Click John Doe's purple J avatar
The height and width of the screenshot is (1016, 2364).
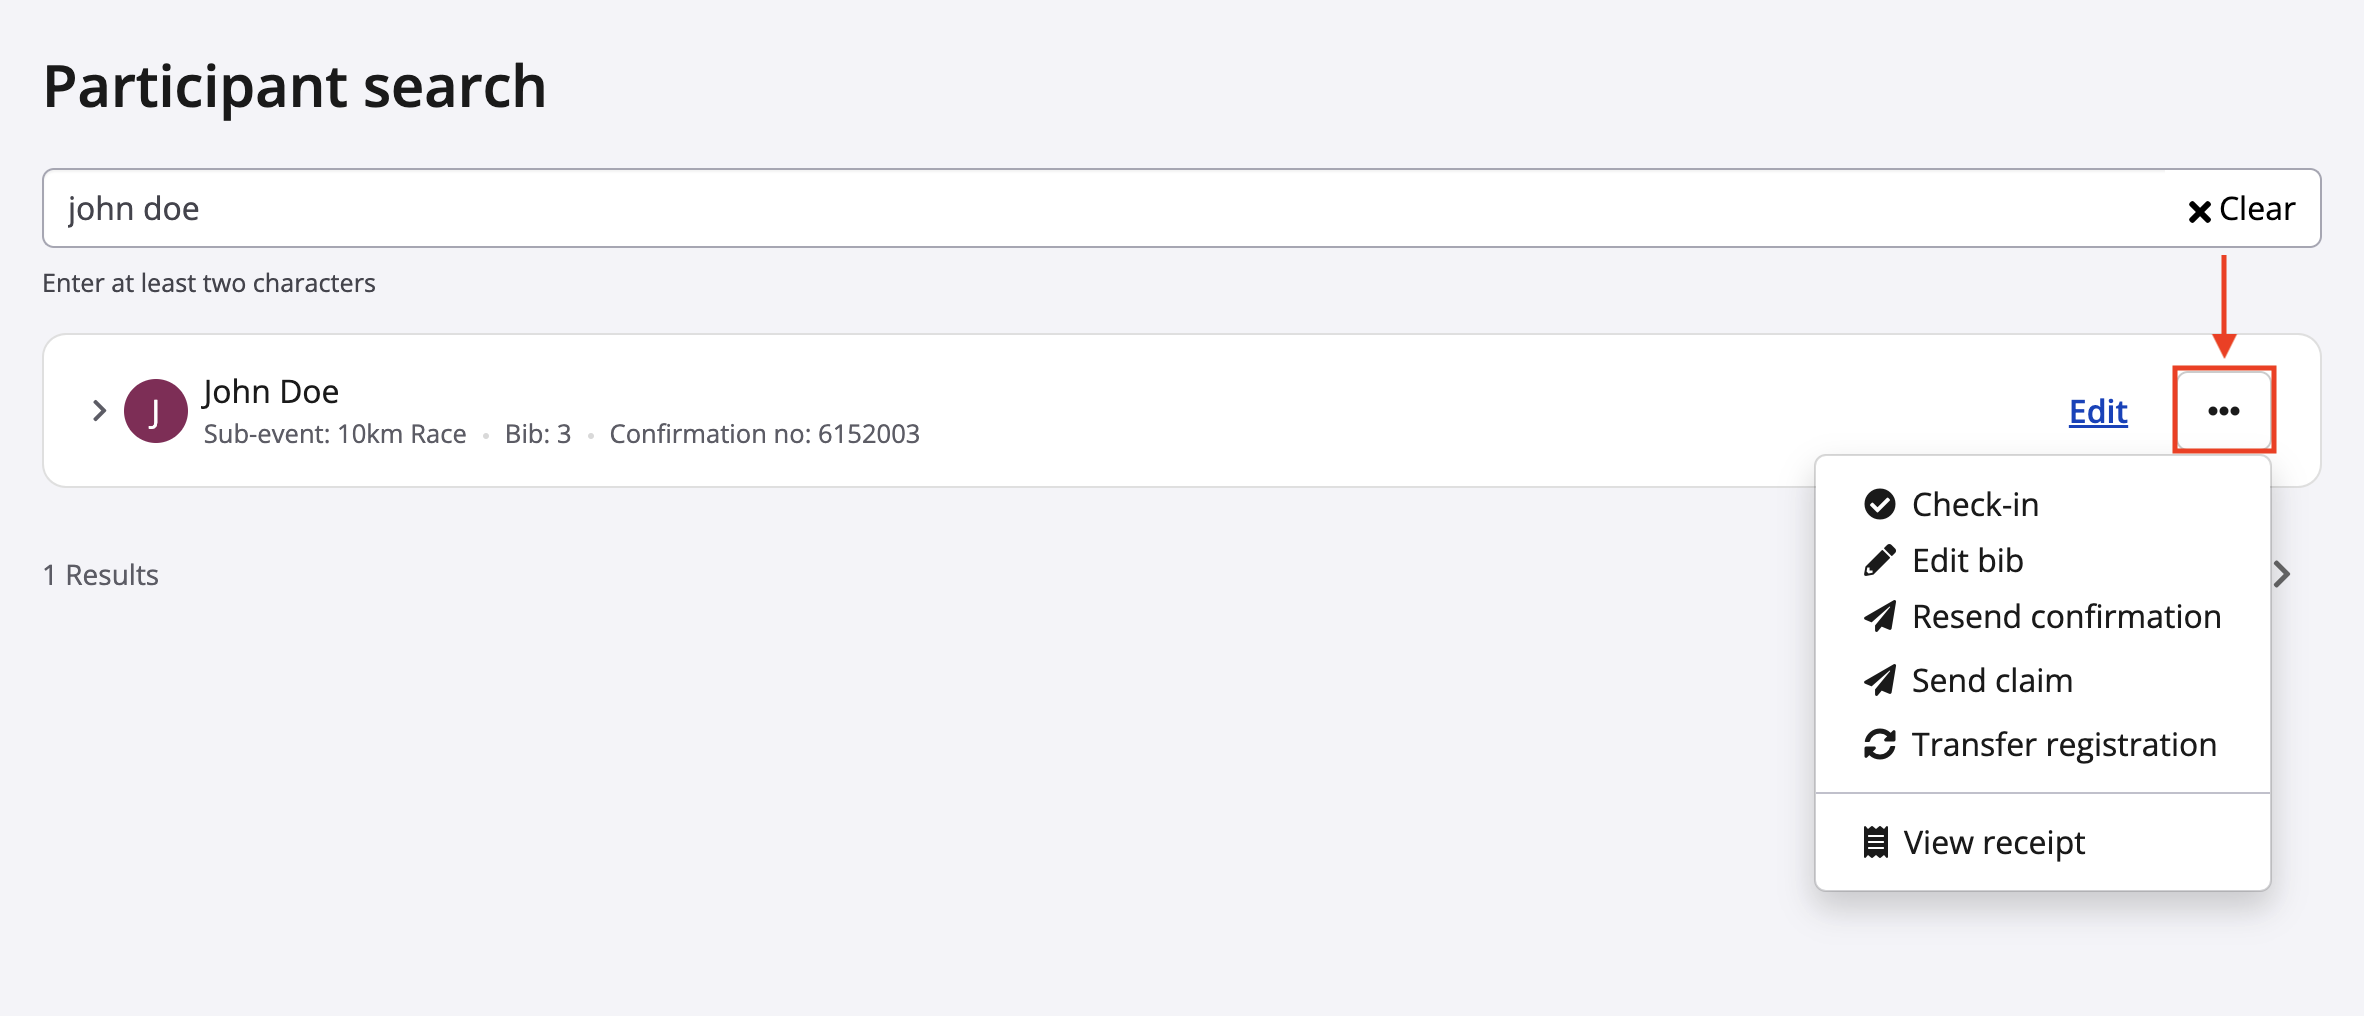point(155,411)
